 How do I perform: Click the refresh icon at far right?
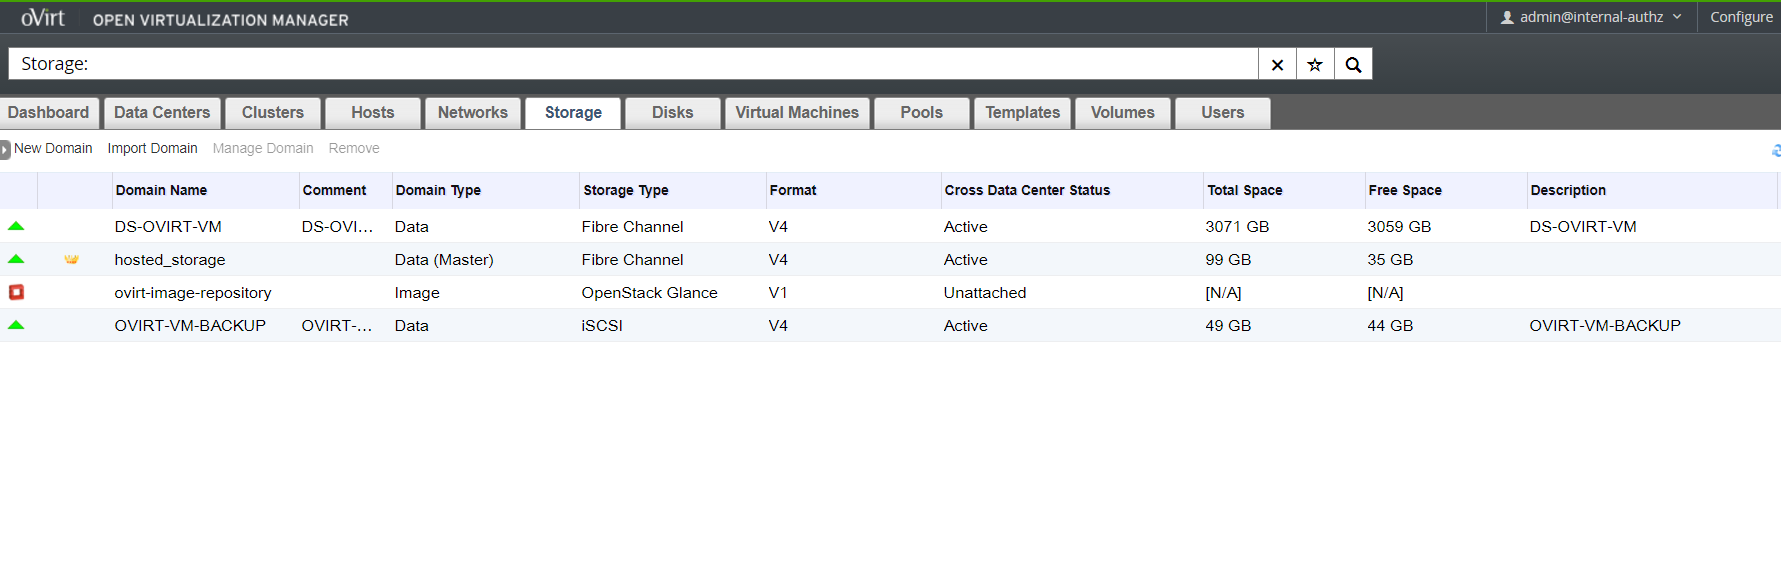pos(1775,150)
